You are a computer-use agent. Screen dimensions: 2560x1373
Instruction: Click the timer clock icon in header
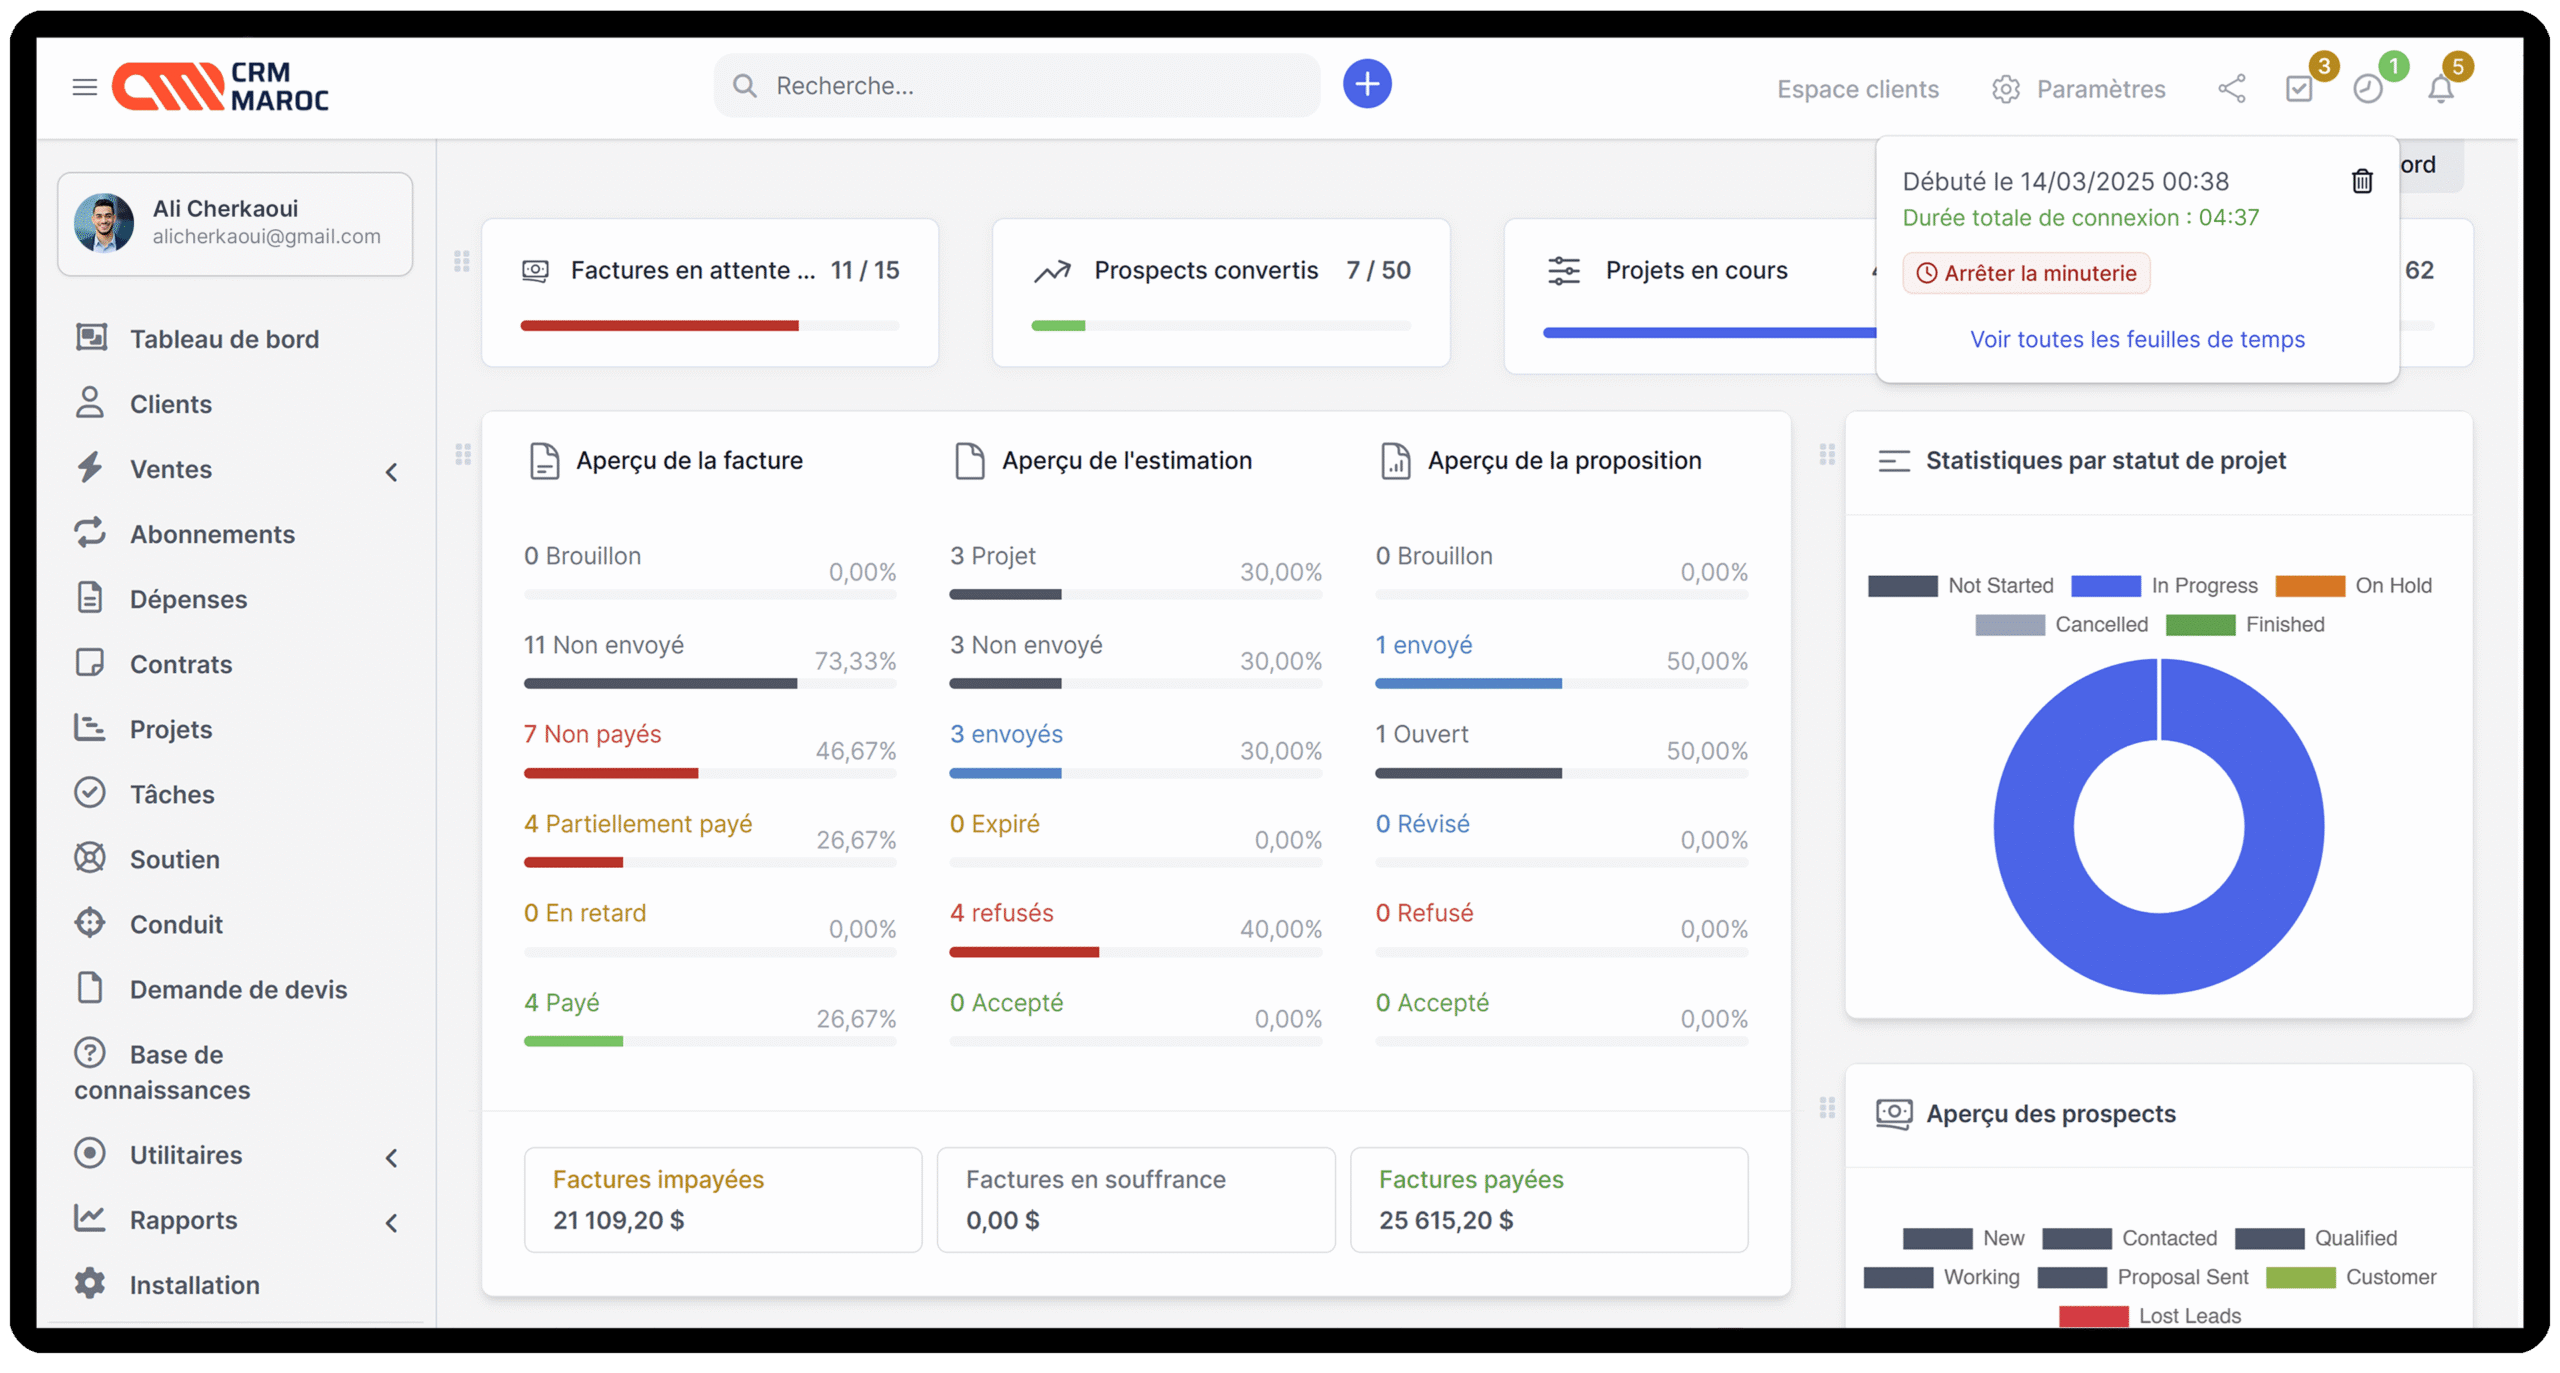point(2367,89)
